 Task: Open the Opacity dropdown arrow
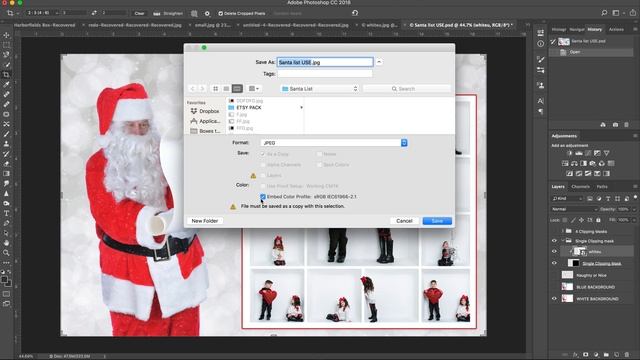[x=634, y=209]
